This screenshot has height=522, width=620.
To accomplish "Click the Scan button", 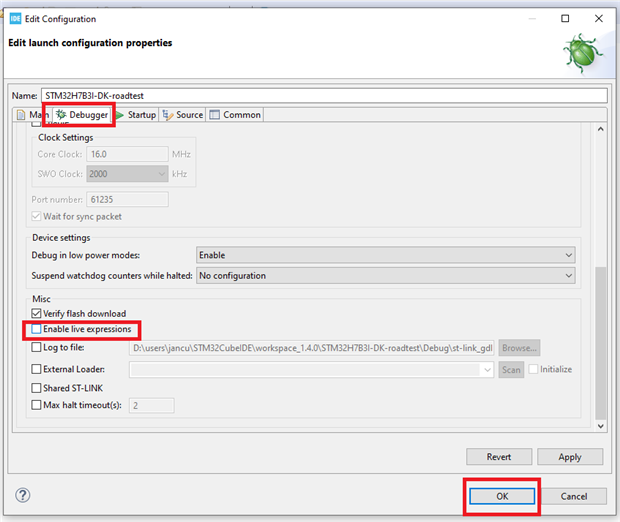I will point(511,370).
